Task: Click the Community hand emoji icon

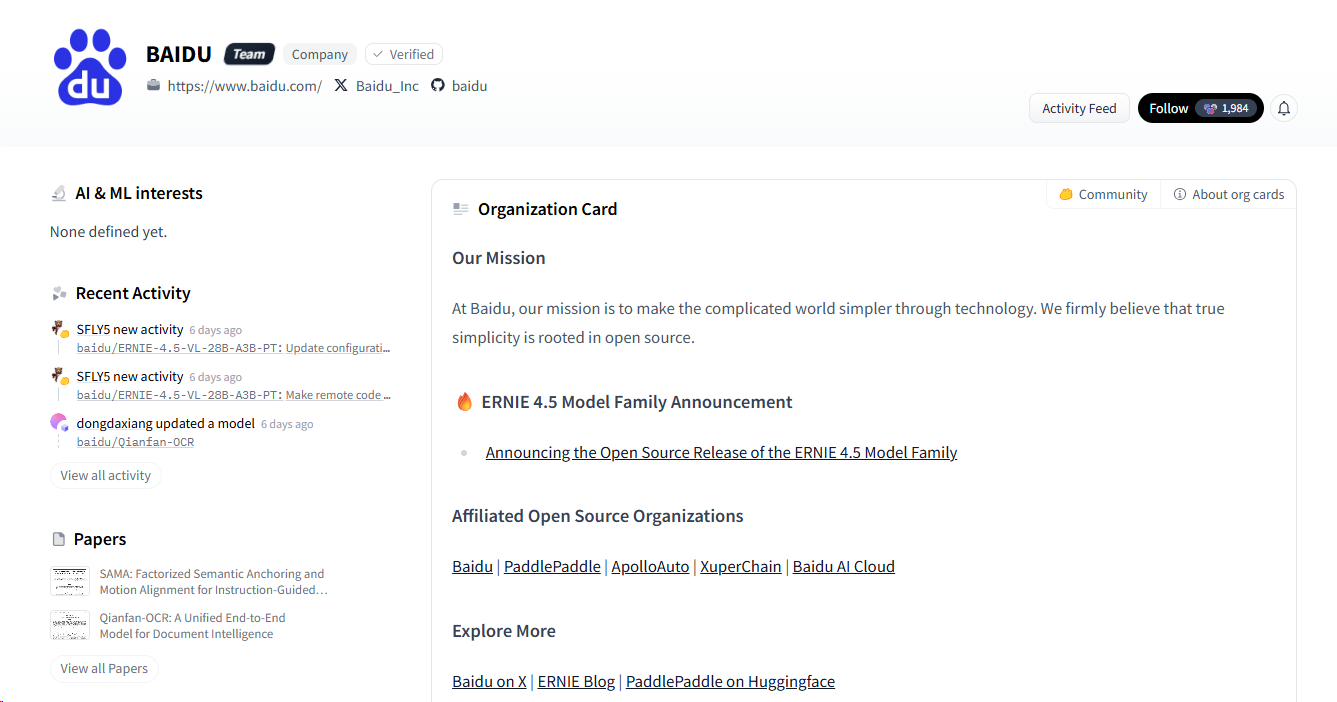Action: click(1066, 195)
